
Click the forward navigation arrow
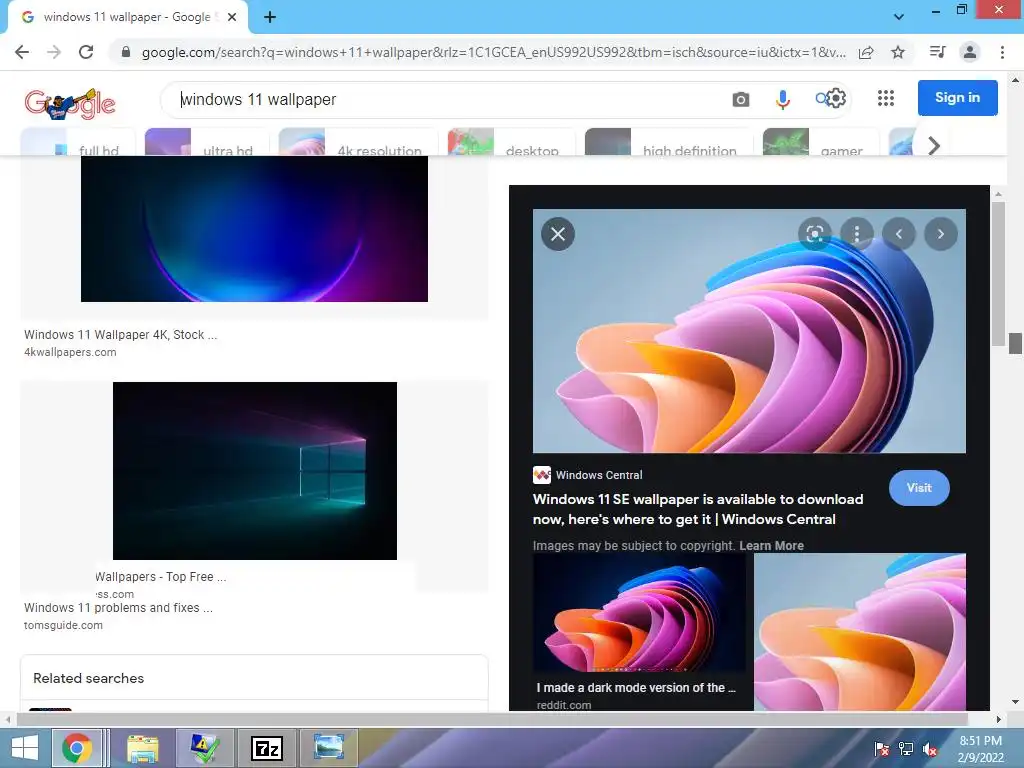[54, 52]
